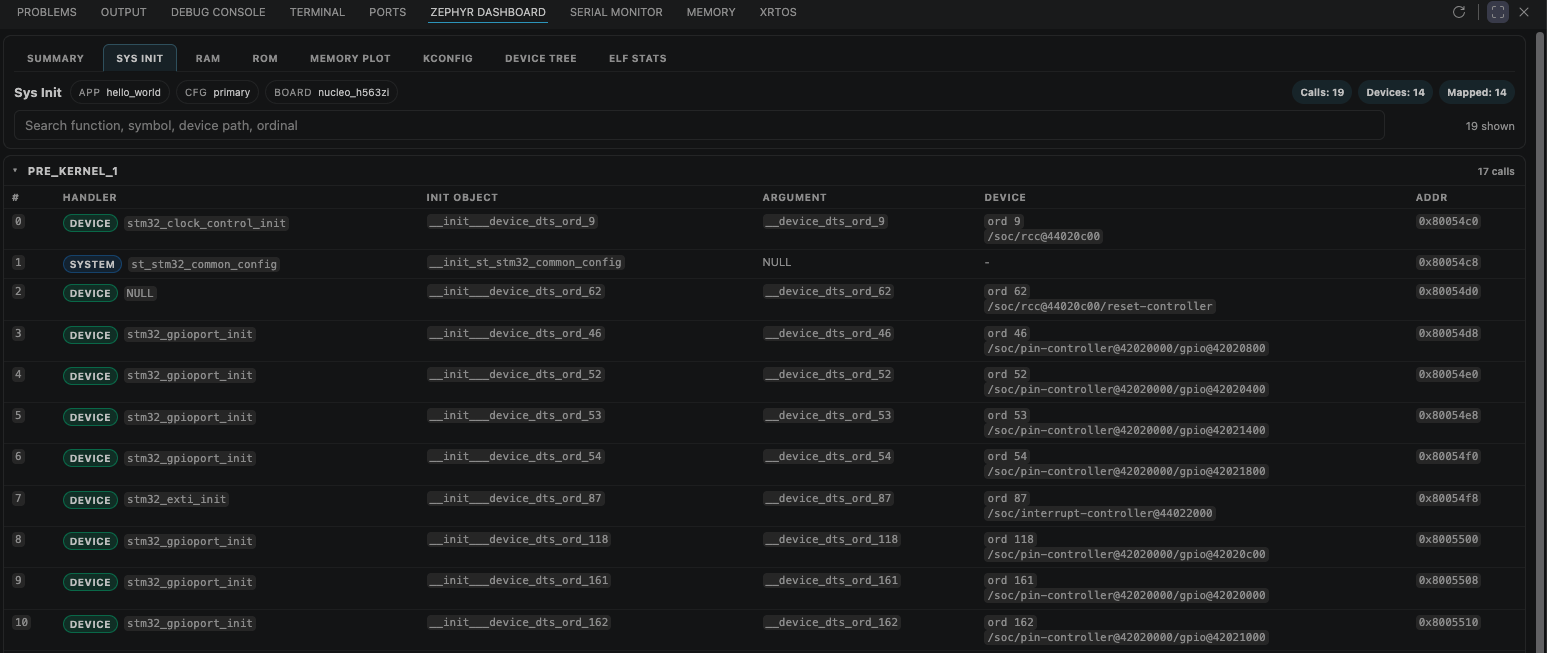
Task: Click the search function, symbol field
Action: [x=699, y=125]
